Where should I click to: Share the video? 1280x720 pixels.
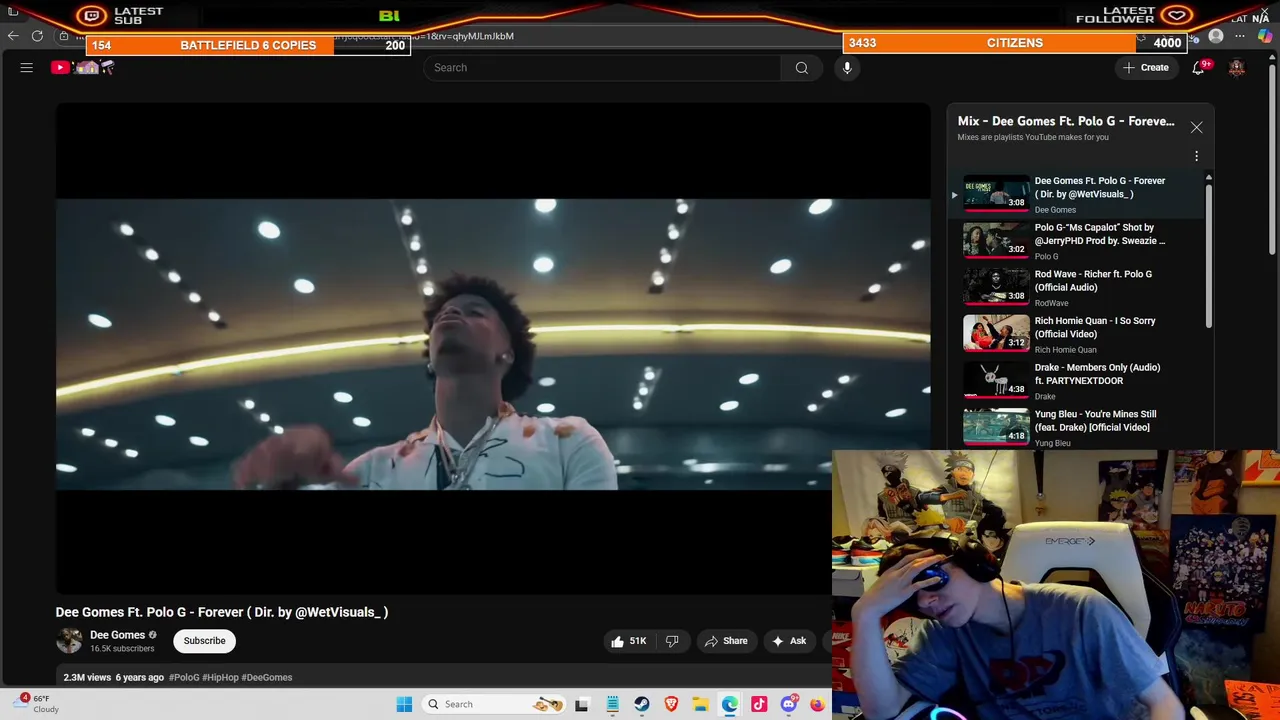[726, 641]
